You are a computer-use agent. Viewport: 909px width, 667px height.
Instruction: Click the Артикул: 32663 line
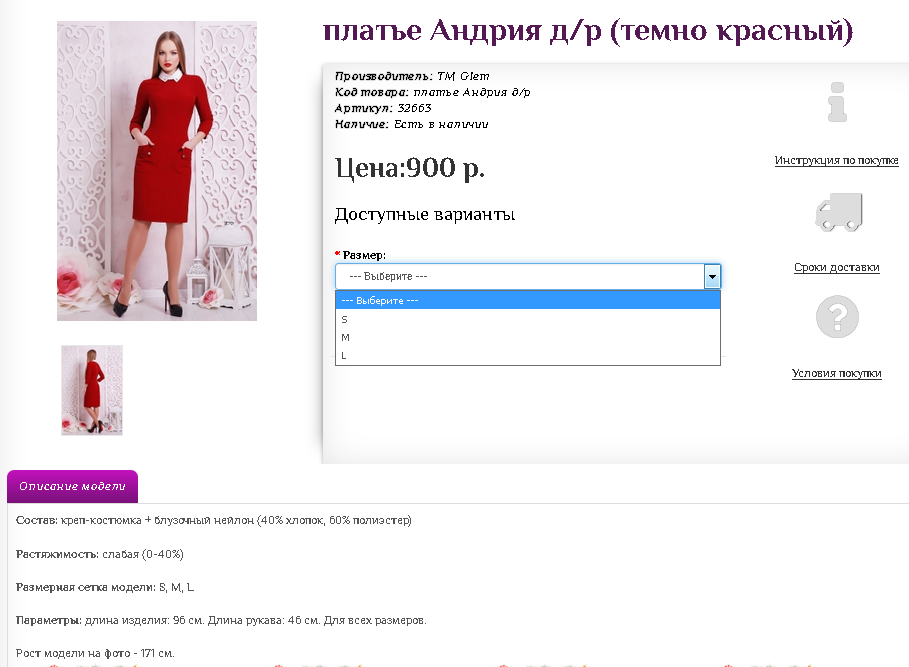click(383, 108)
